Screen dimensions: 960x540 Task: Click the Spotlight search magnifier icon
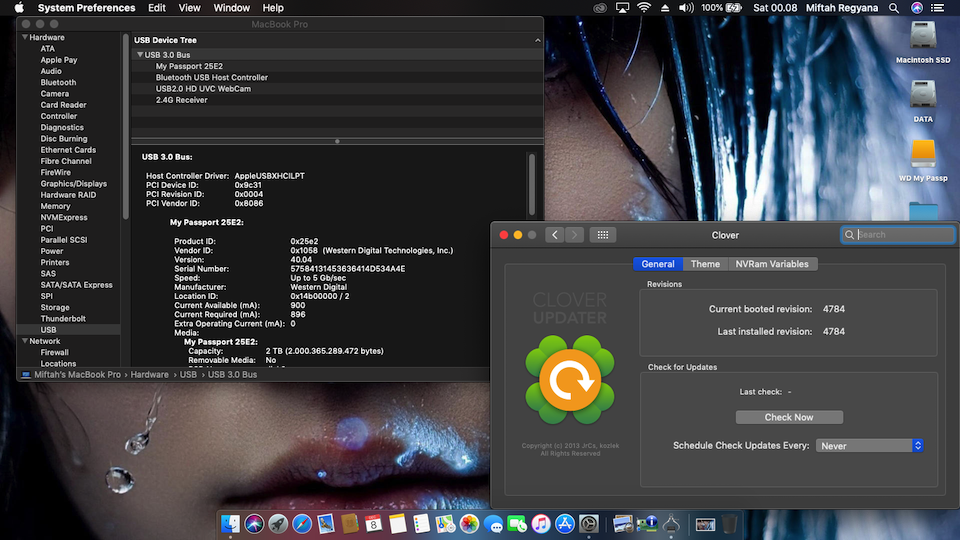(x=893, y=8)
